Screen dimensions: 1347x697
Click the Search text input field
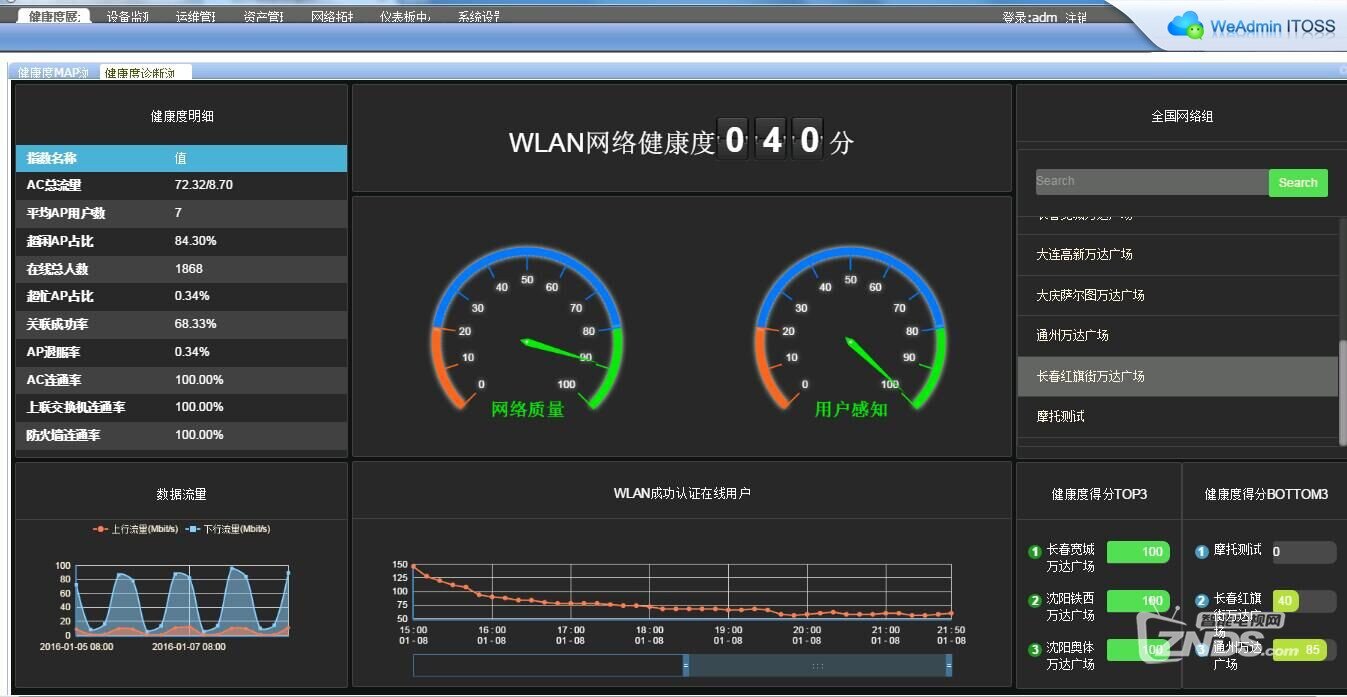tap(1151, 182)
